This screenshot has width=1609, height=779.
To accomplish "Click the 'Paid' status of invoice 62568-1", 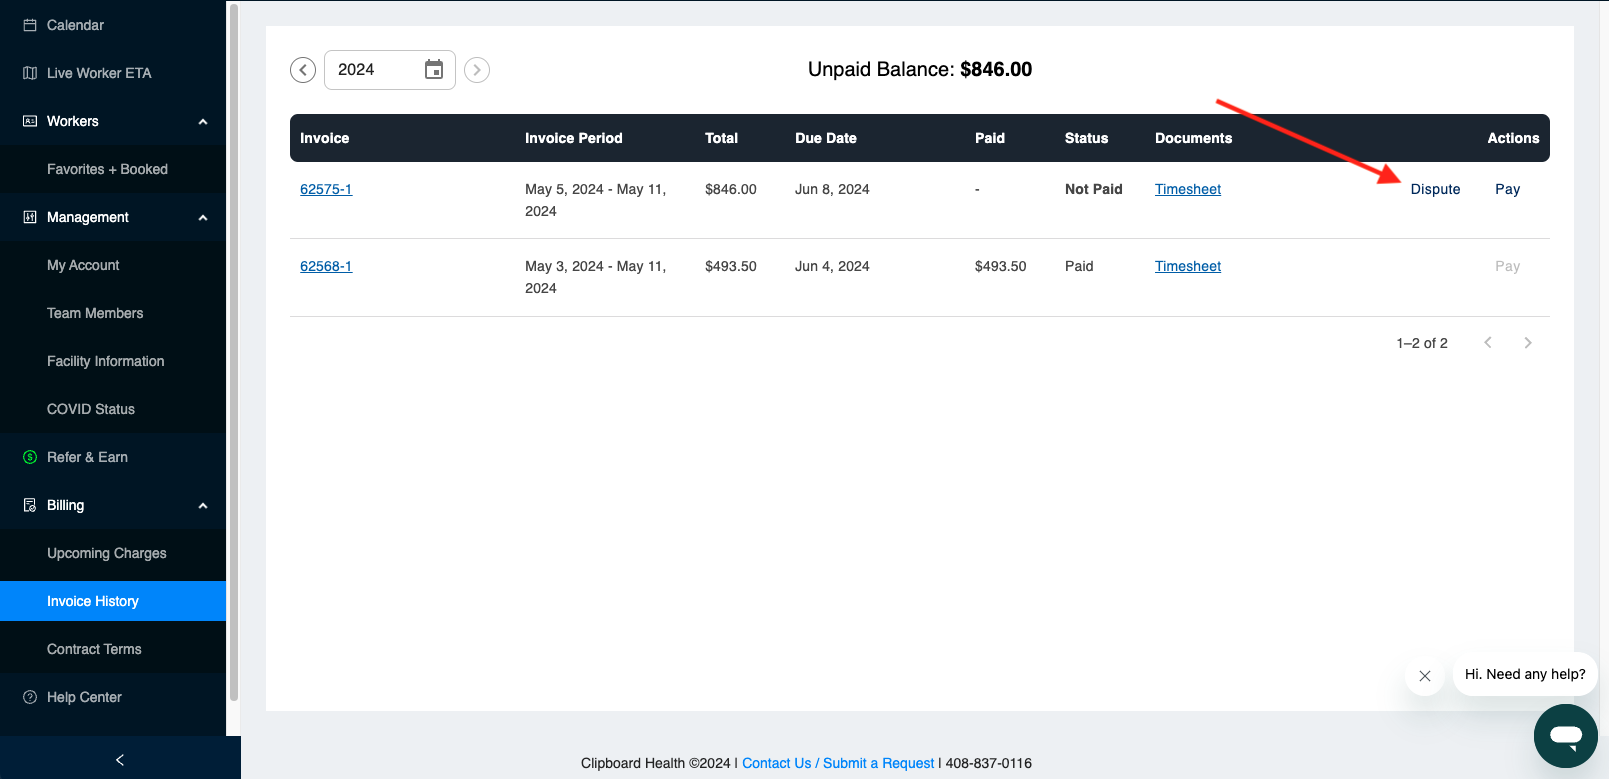I will 1079,266.
